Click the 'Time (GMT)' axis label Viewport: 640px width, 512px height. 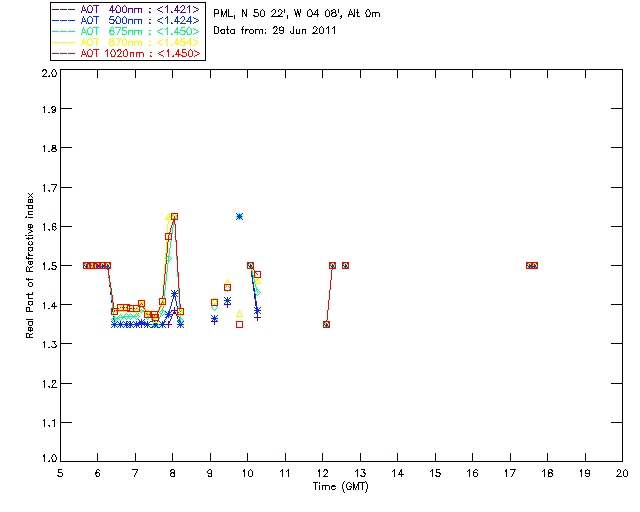click(x=340, y=486)
